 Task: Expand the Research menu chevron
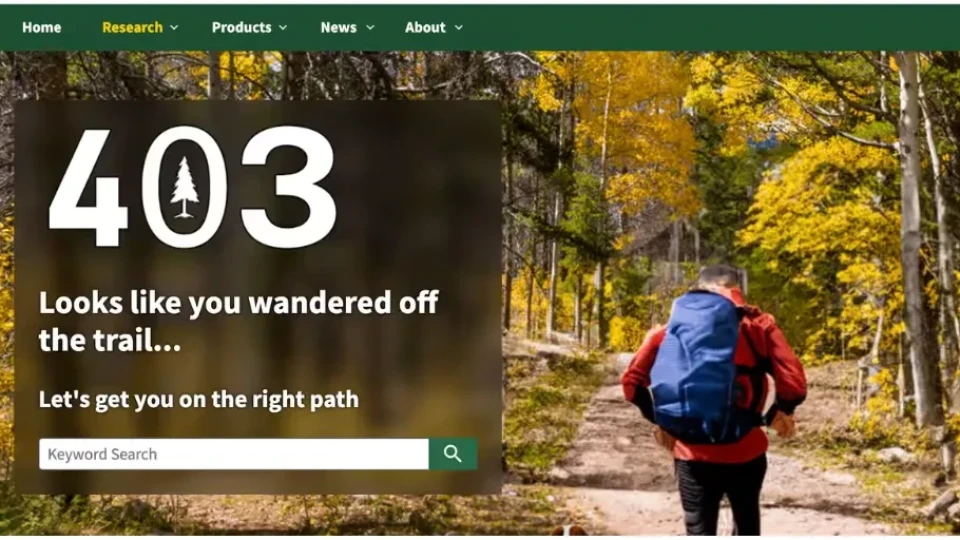click(x=174, y=28)
